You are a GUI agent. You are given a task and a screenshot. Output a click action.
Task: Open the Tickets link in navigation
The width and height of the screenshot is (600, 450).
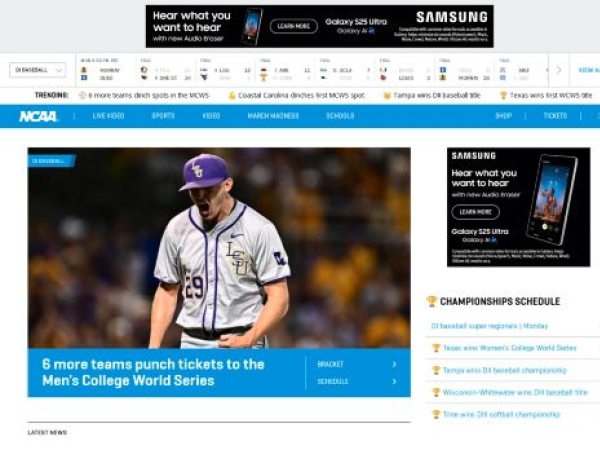click(x=555, y=116)
